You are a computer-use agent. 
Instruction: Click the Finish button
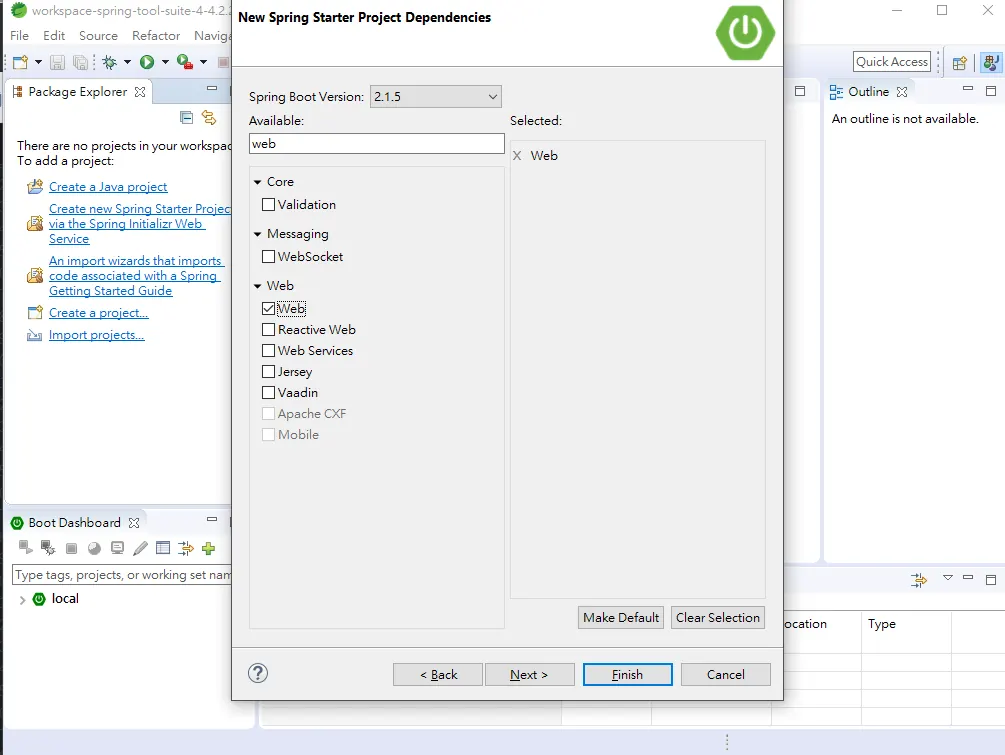(627, 674)
